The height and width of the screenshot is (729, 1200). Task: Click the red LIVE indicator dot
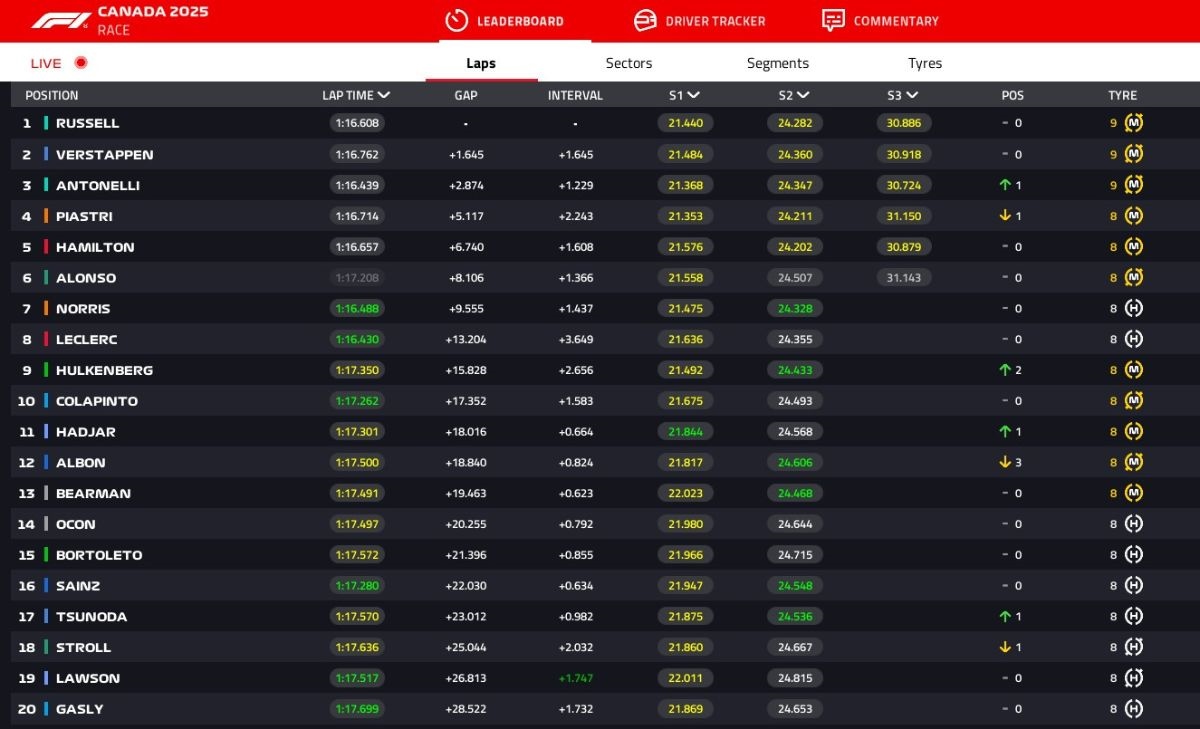pyautogui.click(x=81, y=63)
